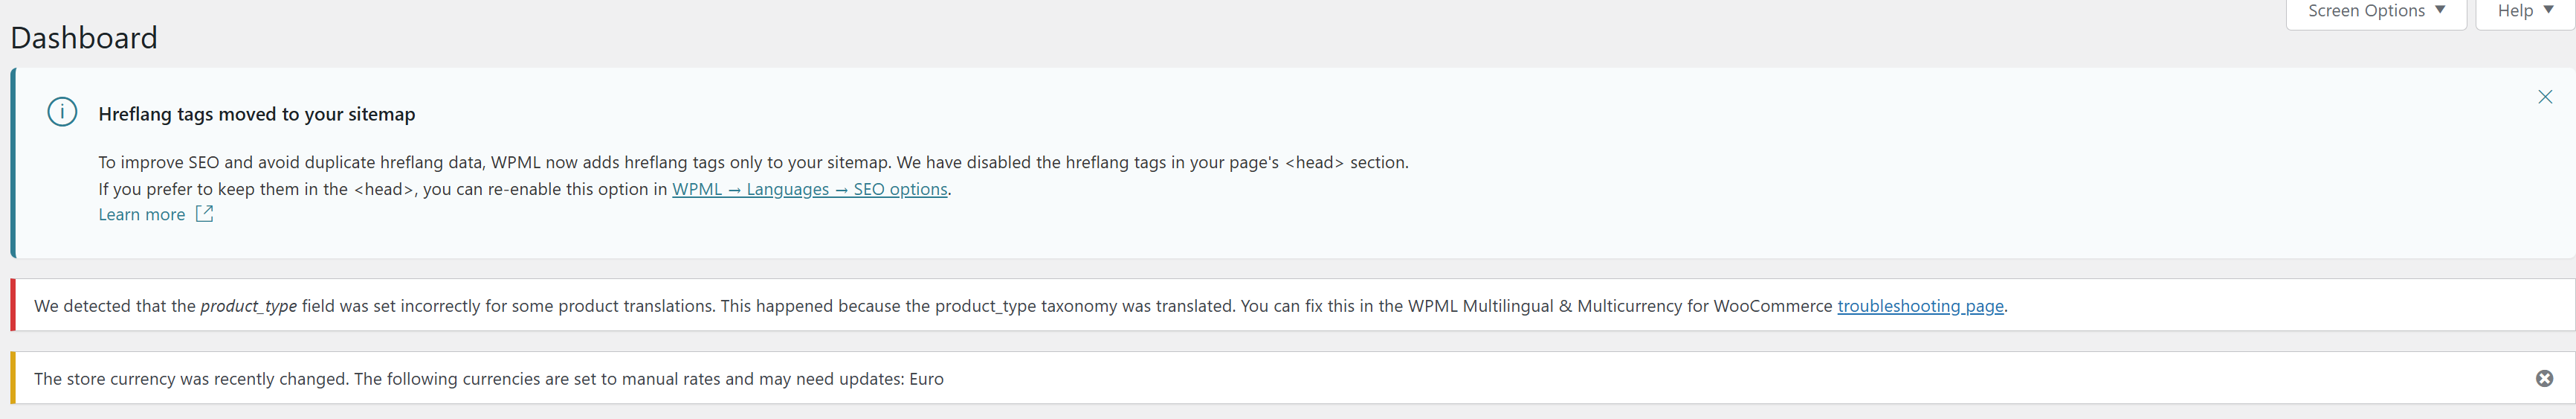The height and width of the screenshot is (419, 2576).
Task: Follow the Learn more link
Action: 142,215
